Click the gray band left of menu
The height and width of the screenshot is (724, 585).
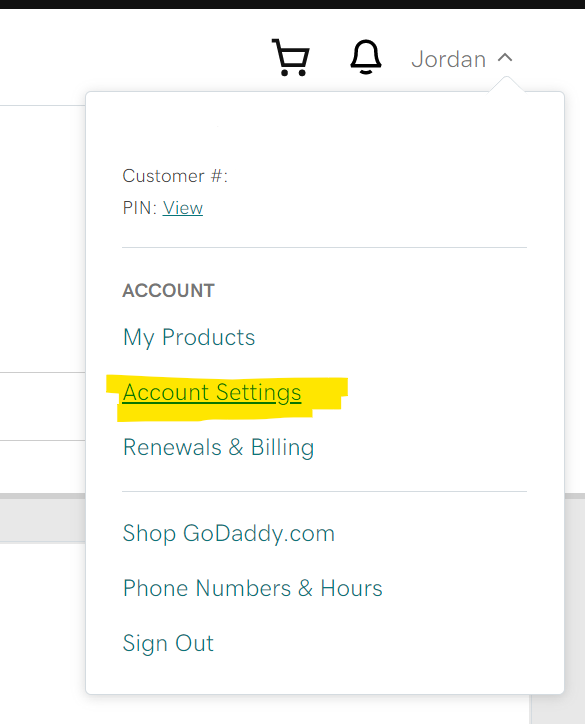(x=42, y=517)
